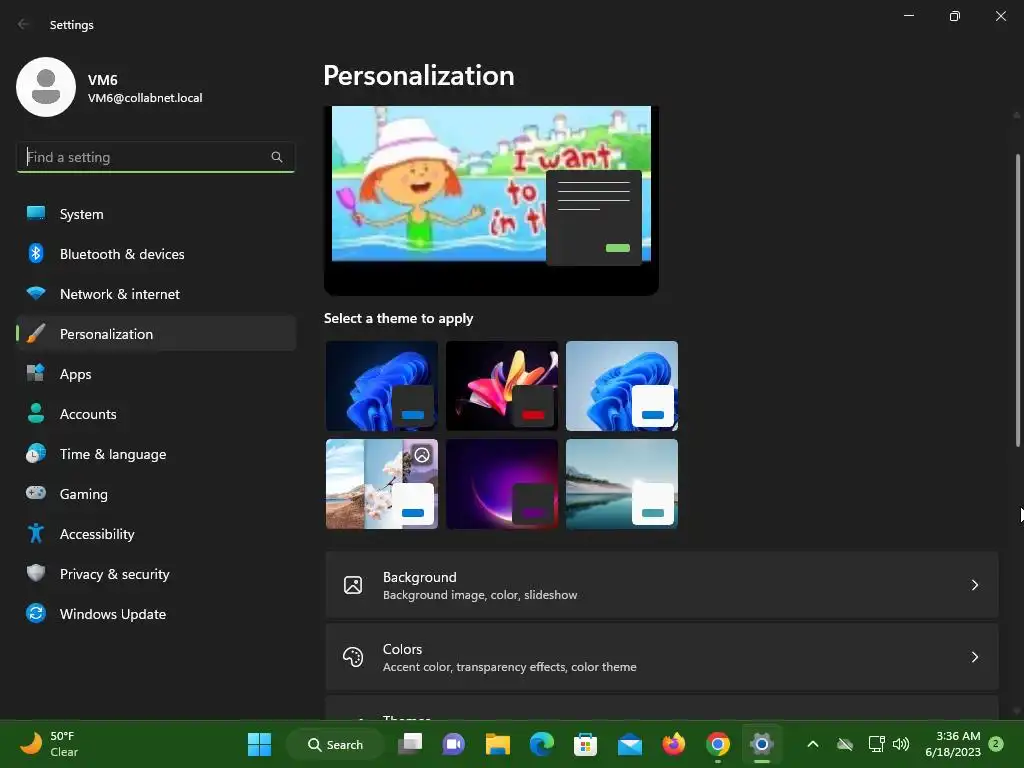Click the Settings back arrow
1024x768 pixels.
24,24
